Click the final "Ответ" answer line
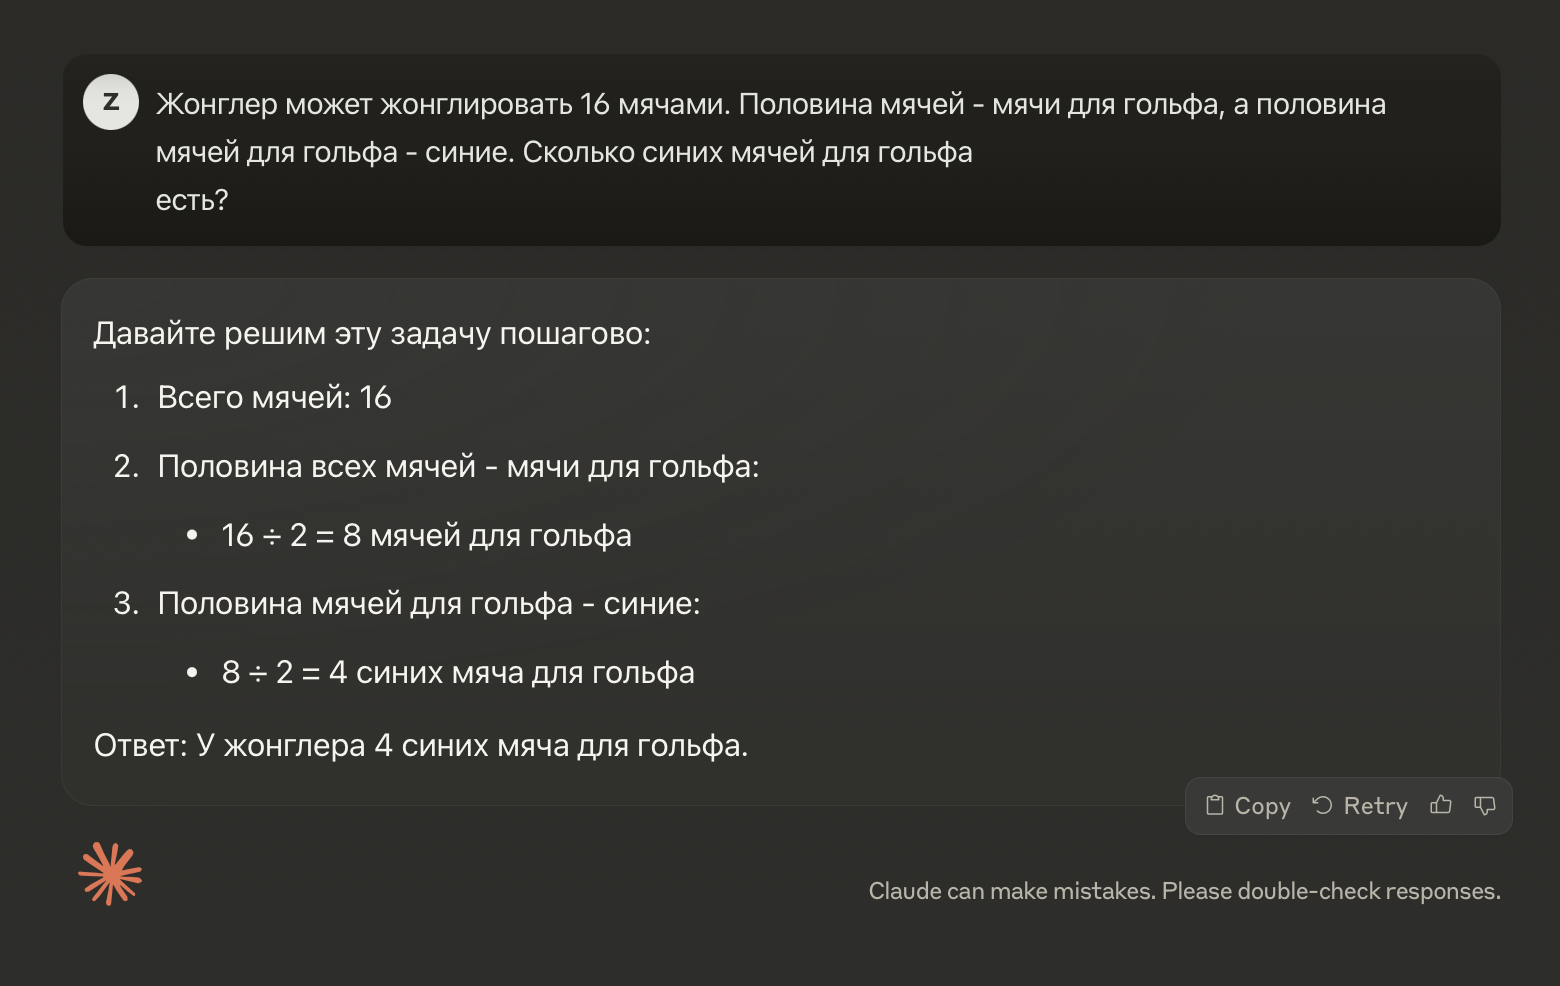 [x=420, y=745]
